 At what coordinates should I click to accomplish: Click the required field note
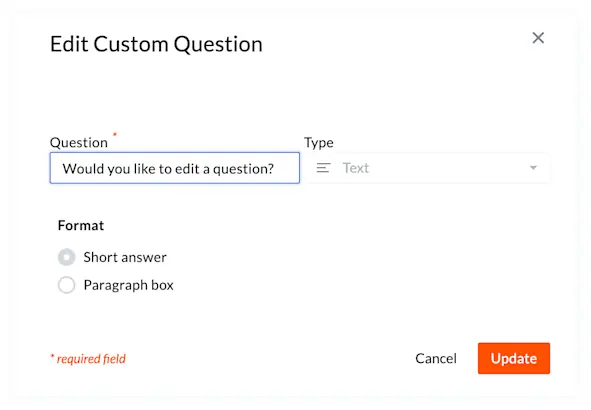click(x=88, y=359)
